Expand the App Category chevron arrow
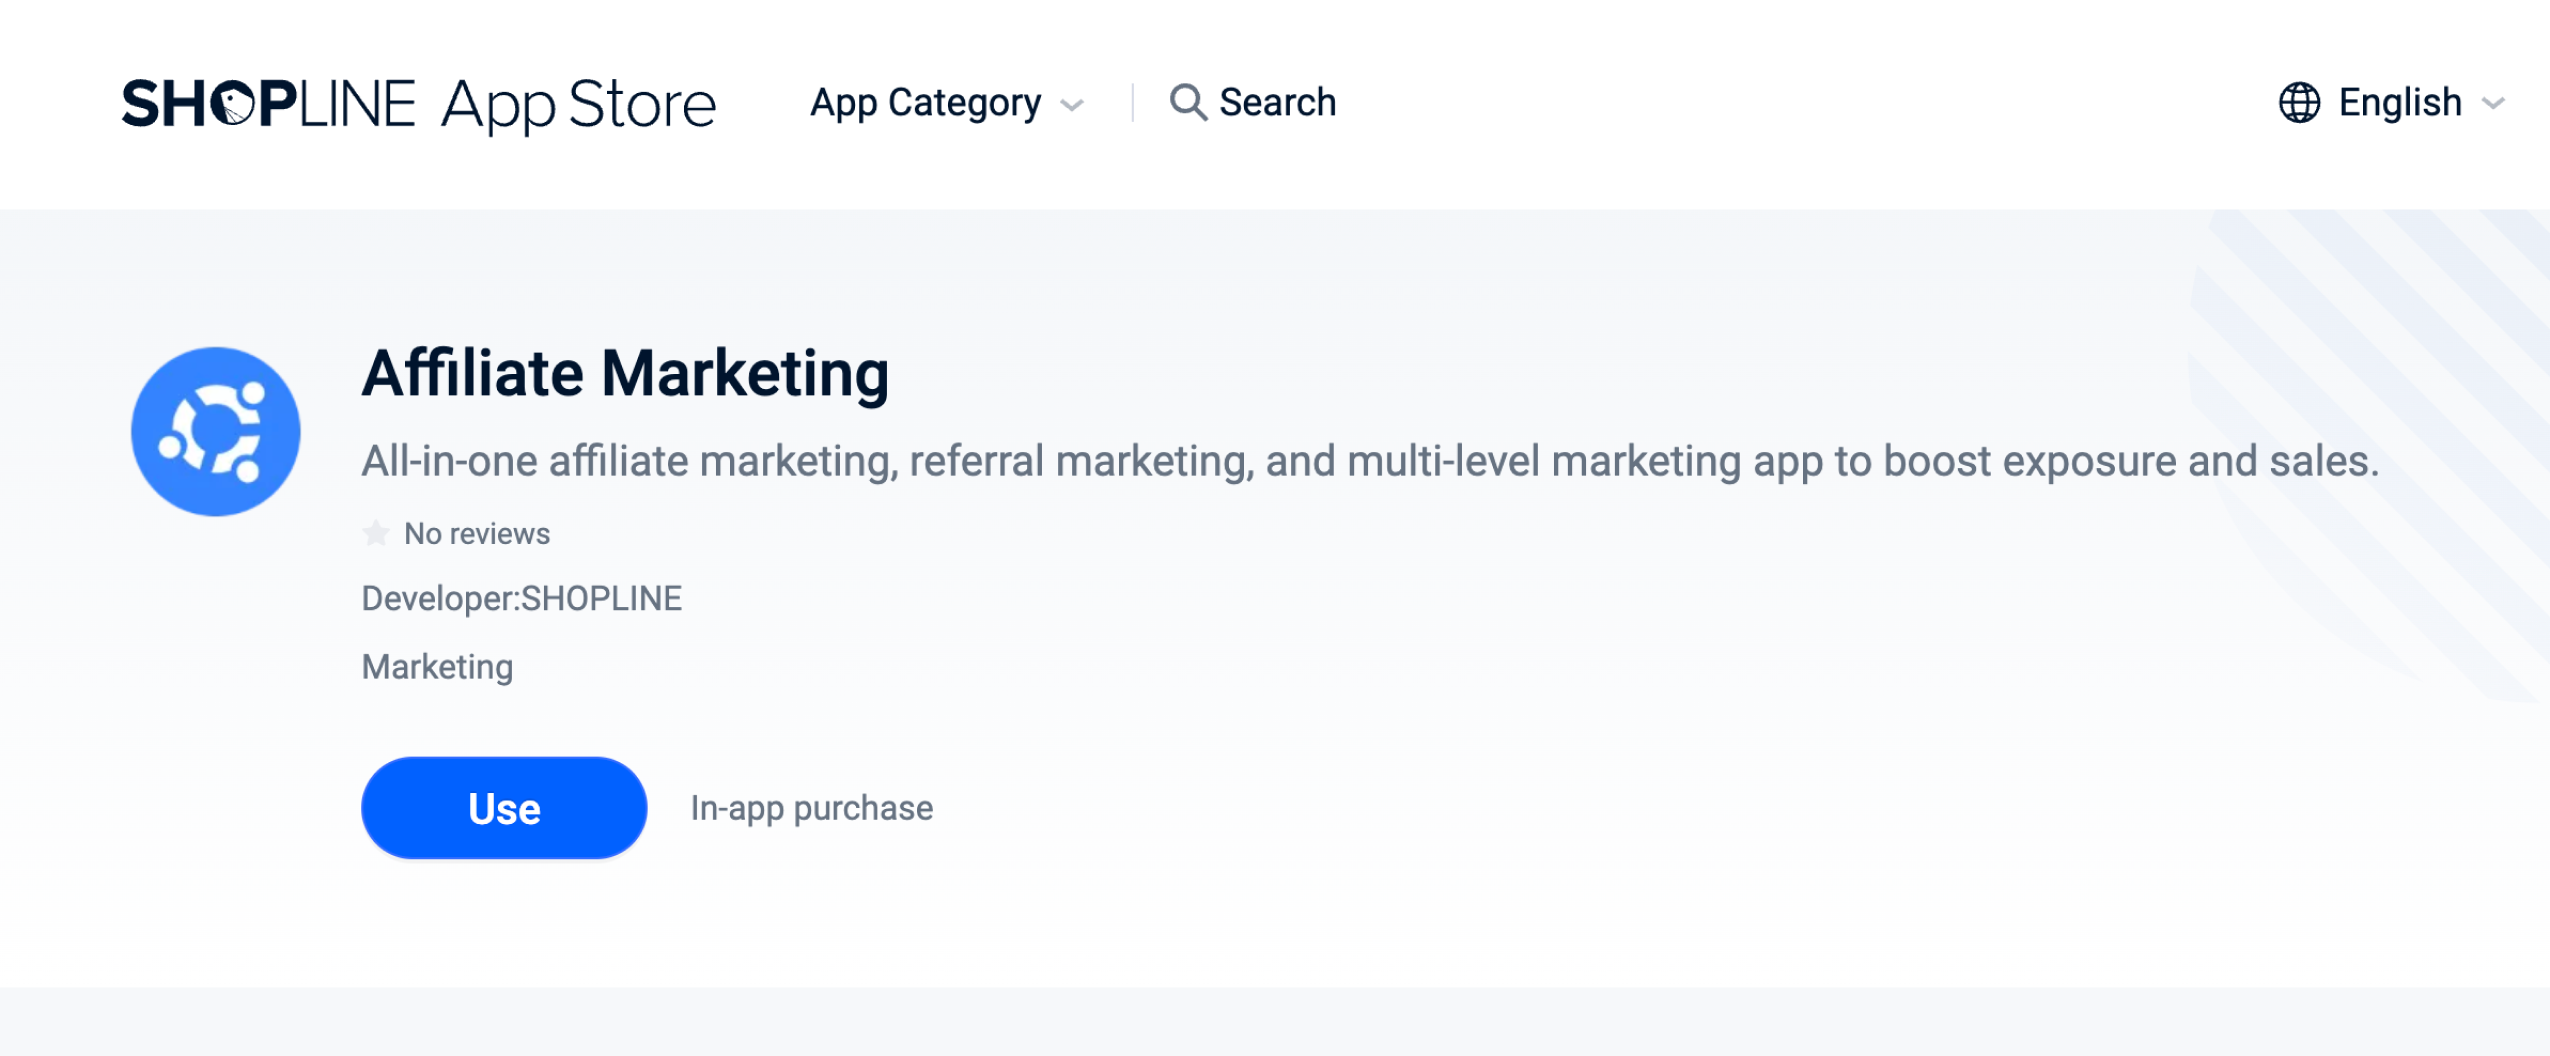 (1072, 105)
